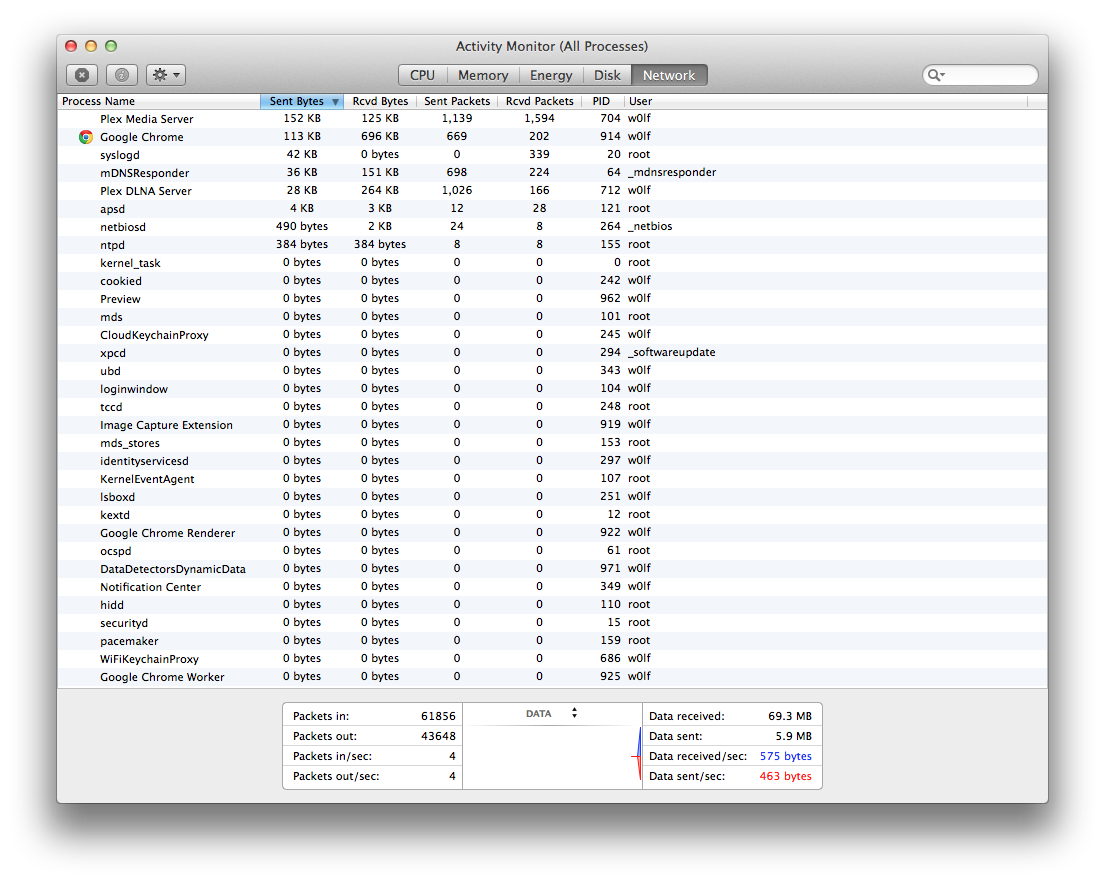Select the Network tab
1105x882 pixels.
[x=669, y=75]
